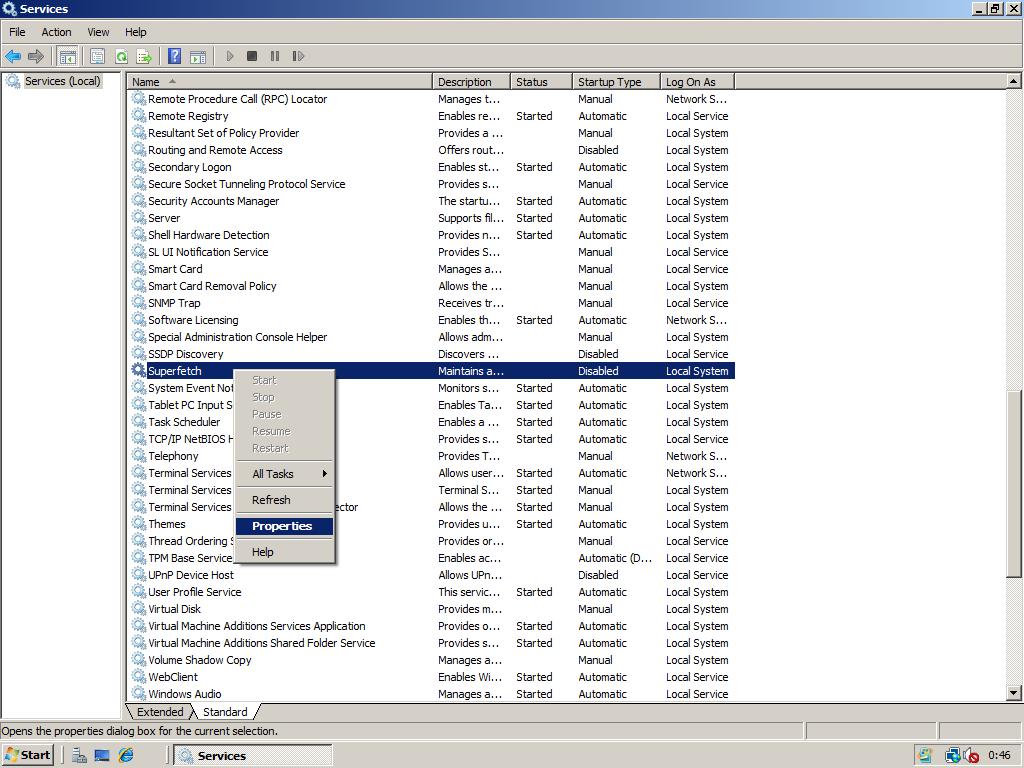Click the gear icon beside Server

tap(138, 217)
